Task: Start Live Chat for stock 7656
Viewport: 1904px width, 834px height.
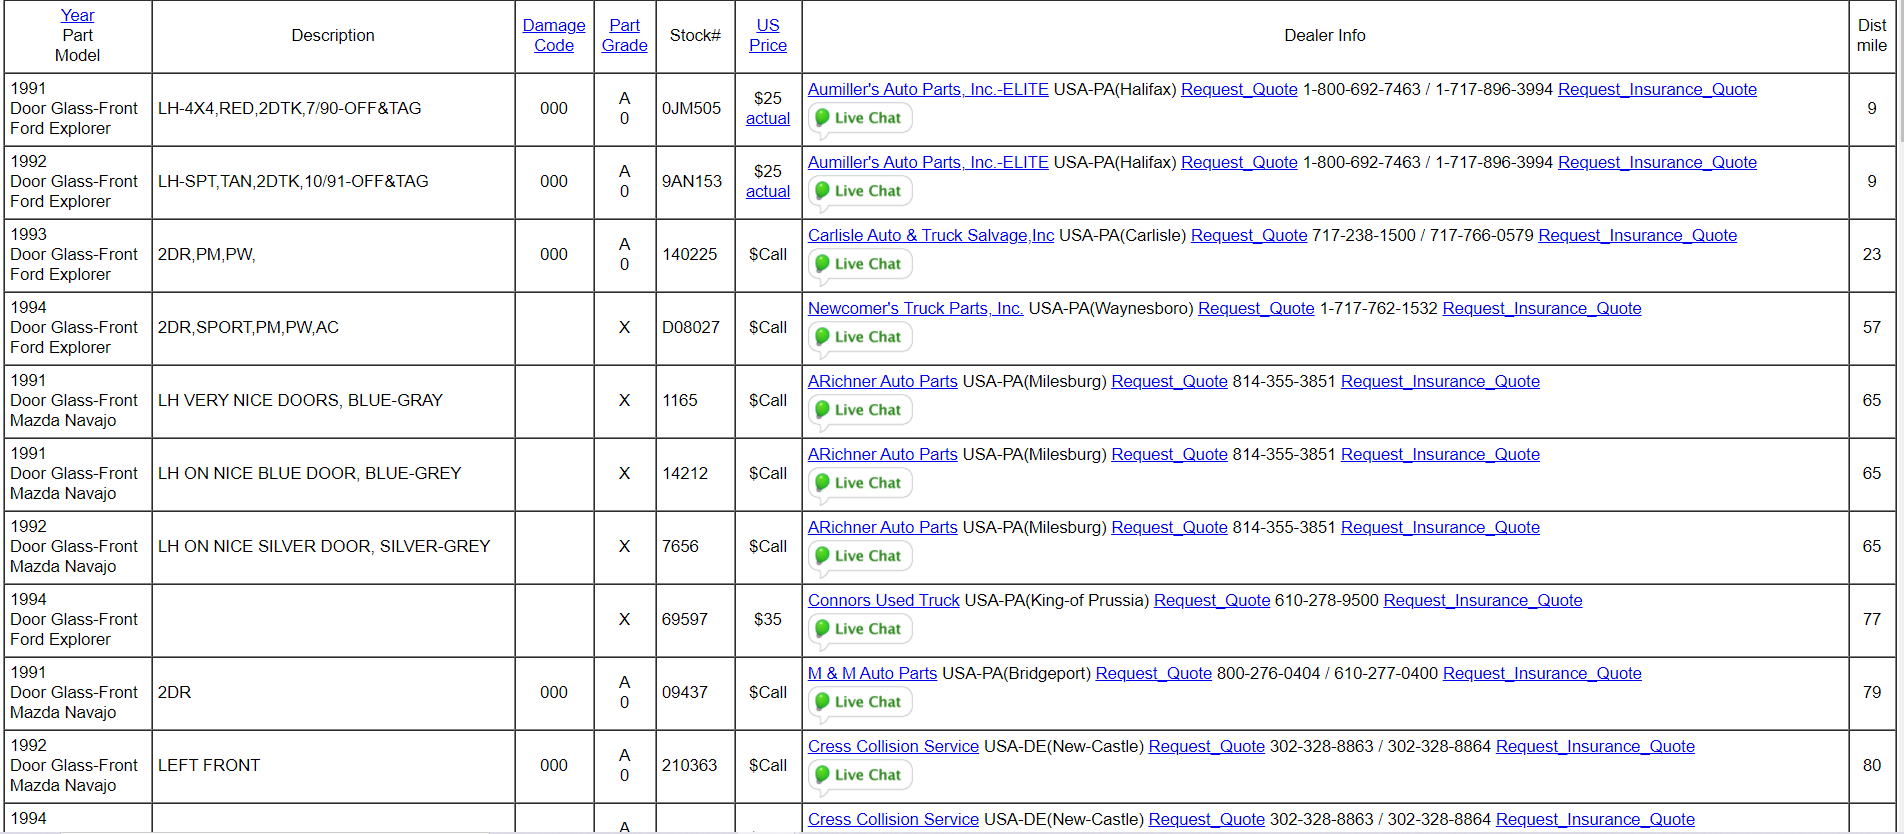Action: coord(860,556)
